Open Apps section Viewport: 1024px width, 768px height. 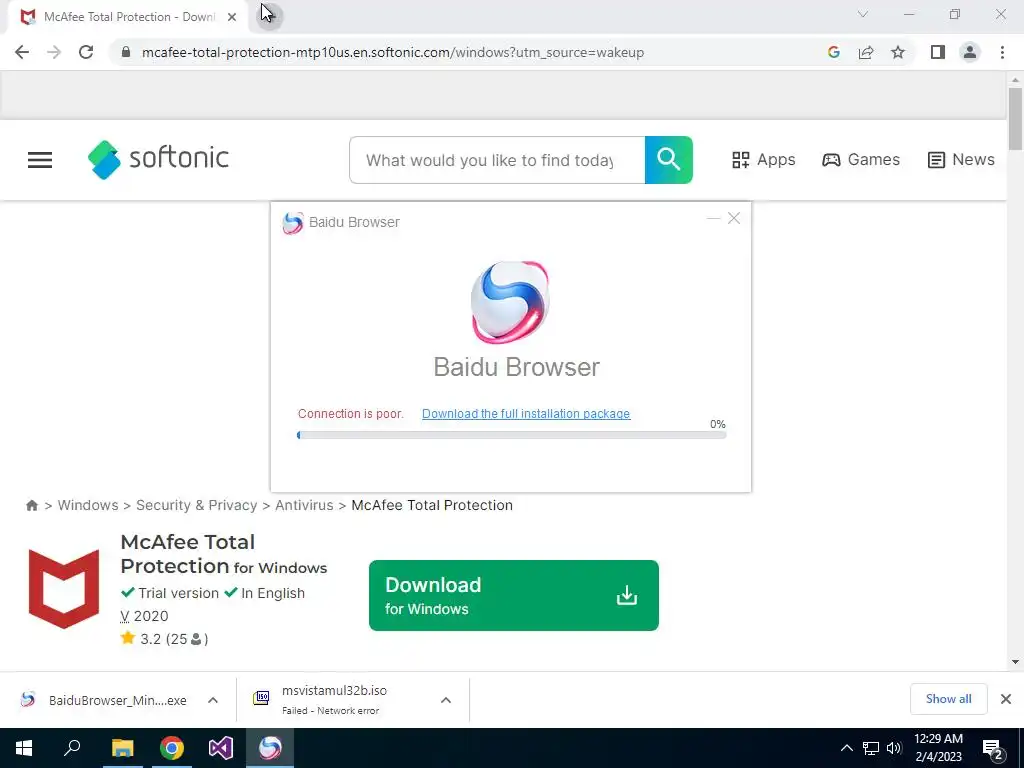click(763, 160)
